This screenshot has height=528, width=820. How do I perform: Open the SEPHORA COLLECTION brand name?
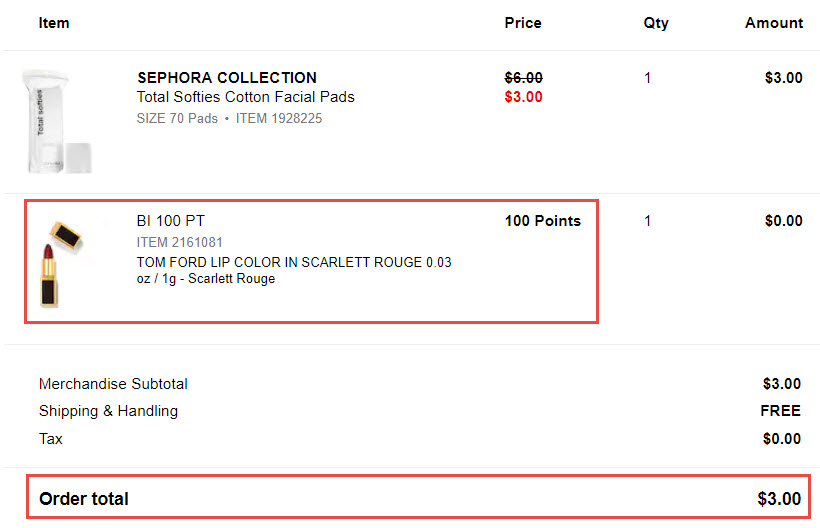click(x=227, y=78)
